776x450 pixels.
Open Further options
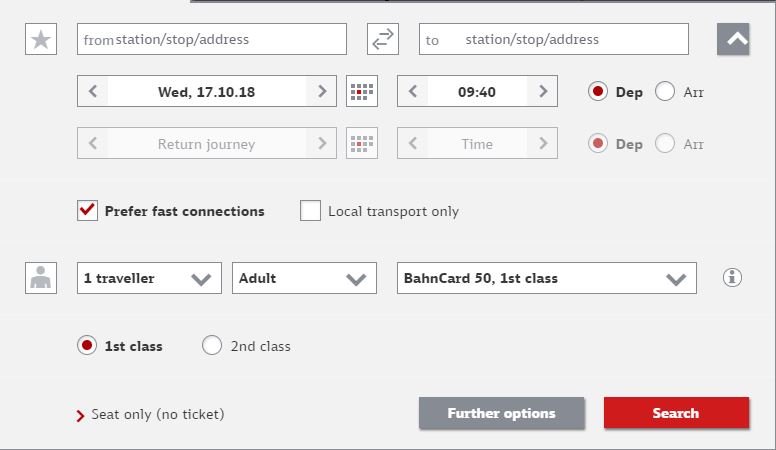(501, 413)
